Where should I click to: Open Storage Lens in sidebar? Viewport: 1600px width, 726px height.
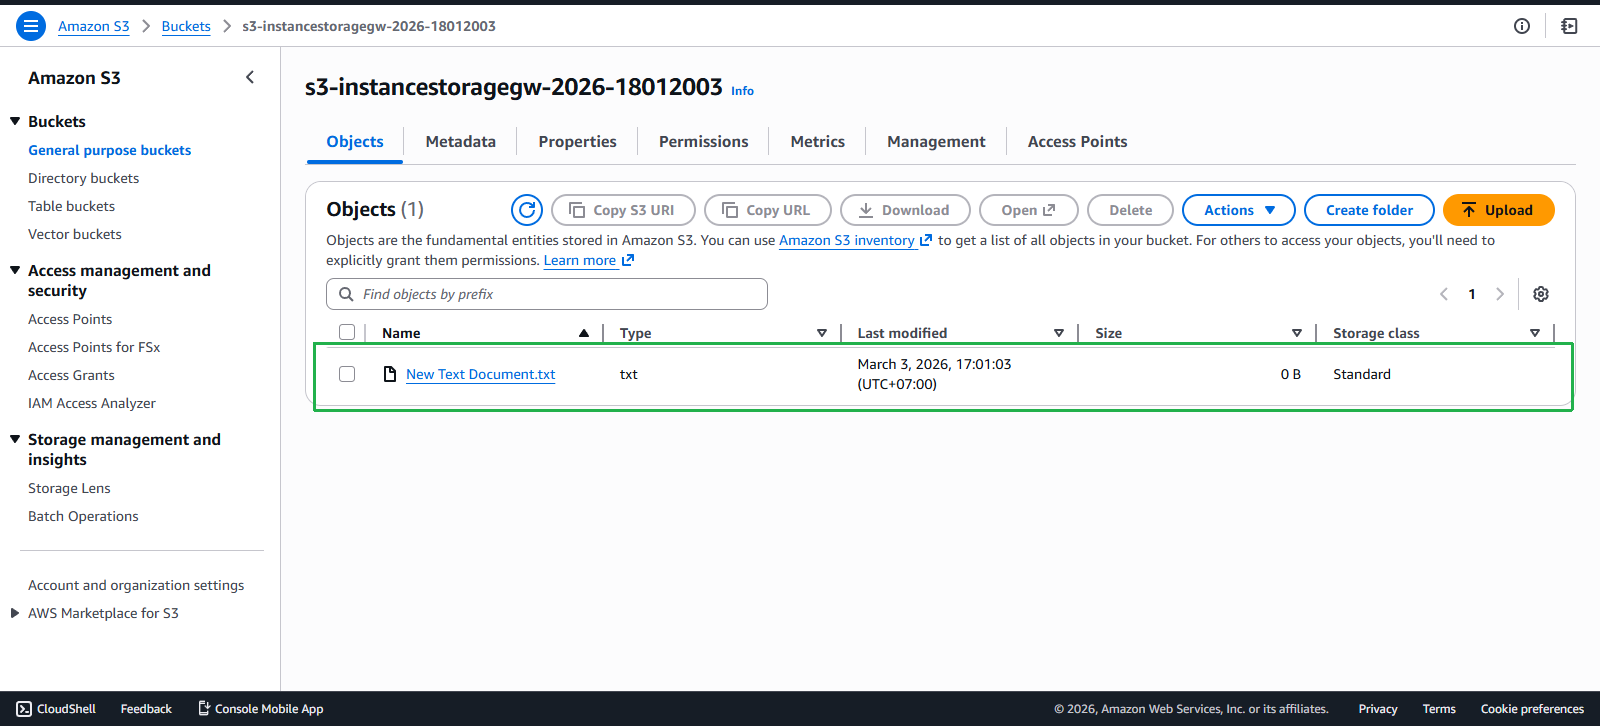70,488
